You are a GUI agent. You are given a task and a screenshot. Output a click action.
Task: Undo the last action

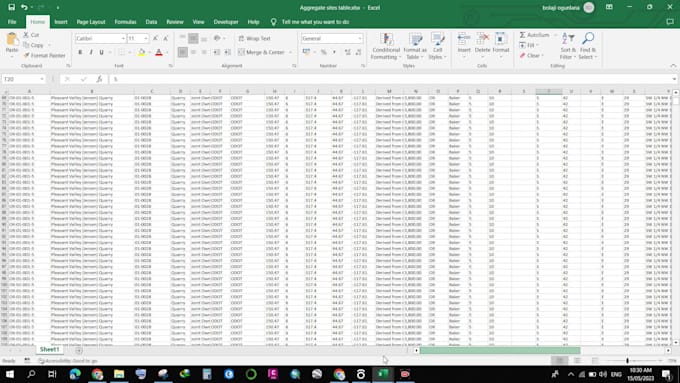pyautogui.click(x=24, y=7)
